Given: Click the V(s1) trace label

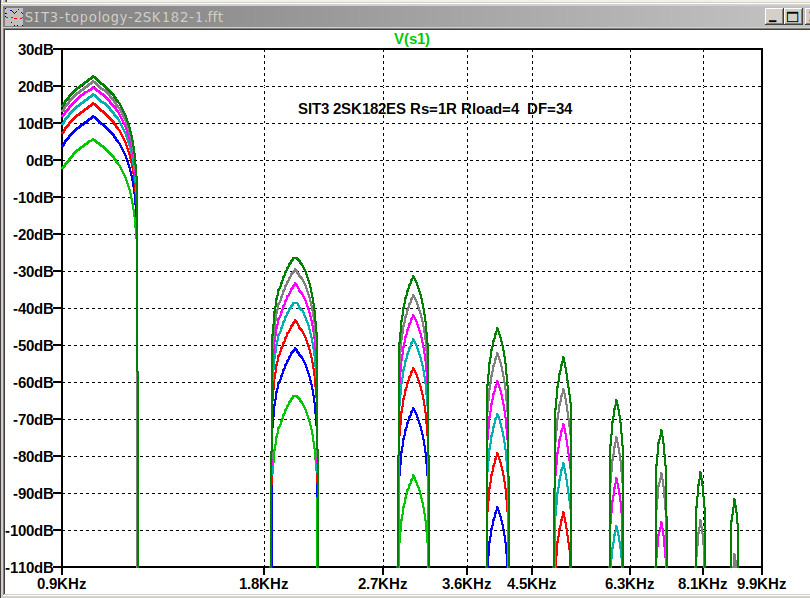Looking at the screenshot, I should point(412,39).
